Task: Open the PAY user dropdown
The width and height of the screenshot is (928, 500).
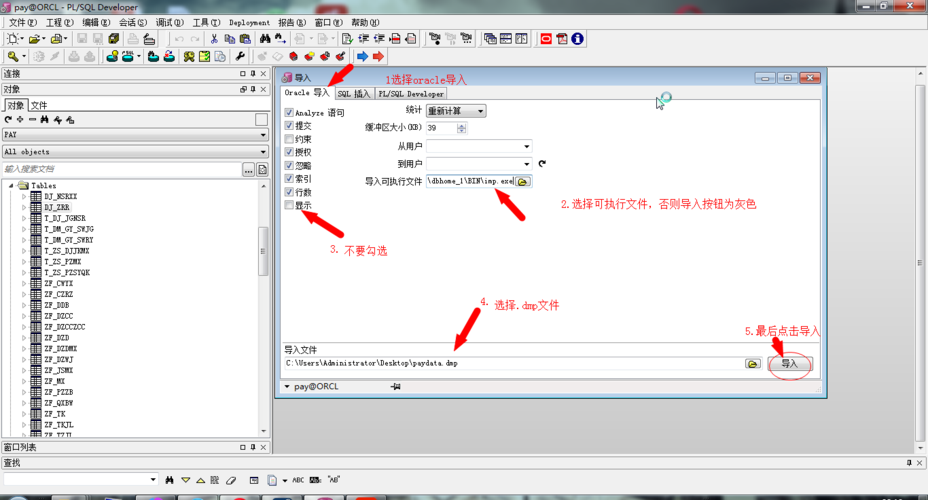Action: pos(136,135)
